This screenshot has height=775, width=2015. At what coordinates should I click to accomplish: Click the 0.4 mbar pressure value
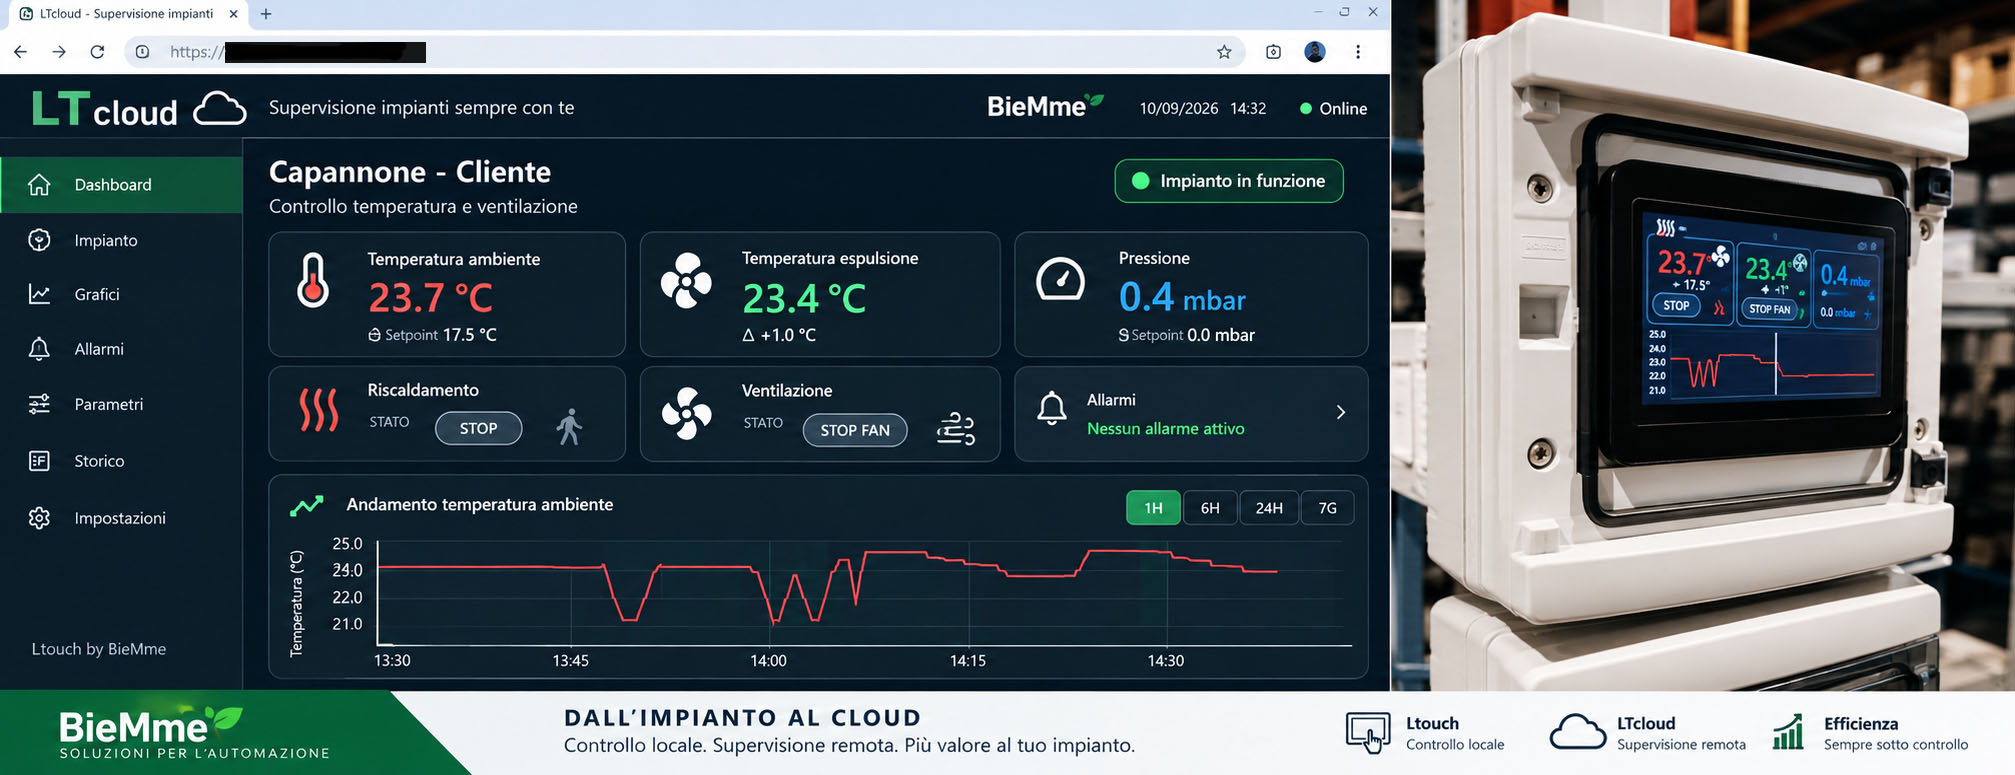[x=1182, y=297]
